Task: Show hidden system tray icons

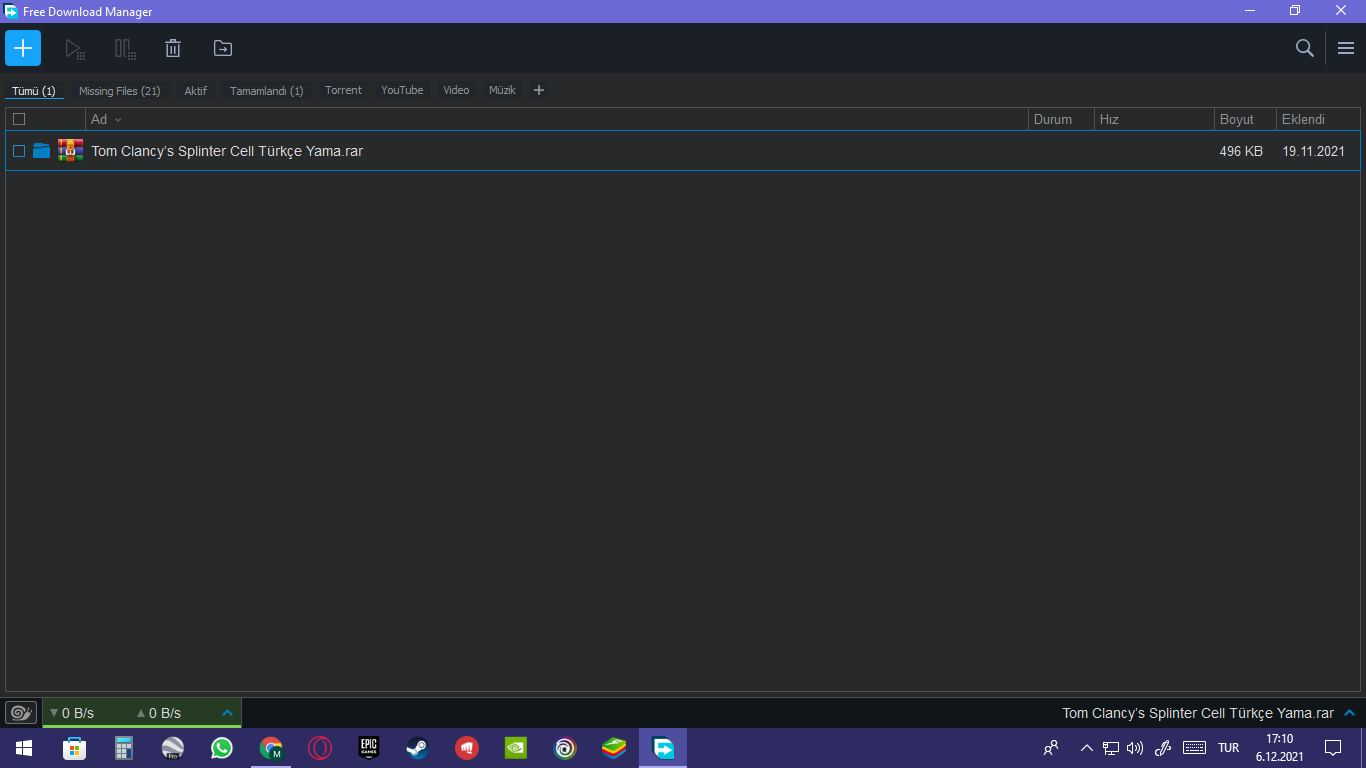Action: pos(1087,748)
